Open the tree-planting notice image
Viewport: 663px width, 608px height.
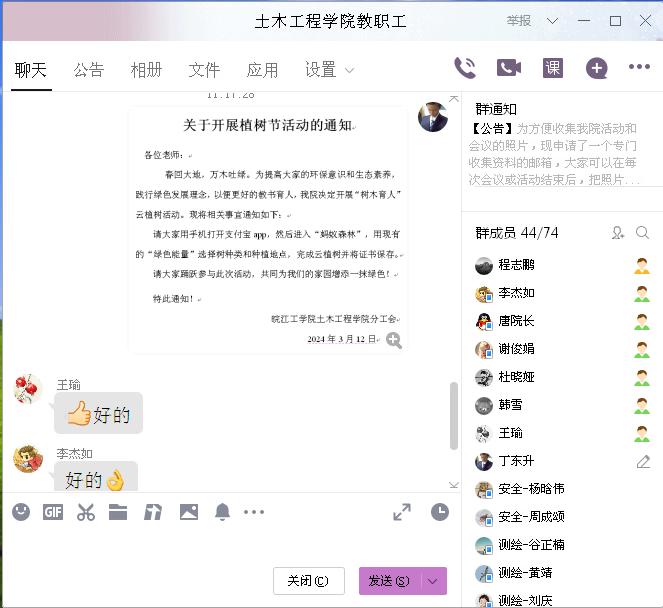click(x=267, y=228)
